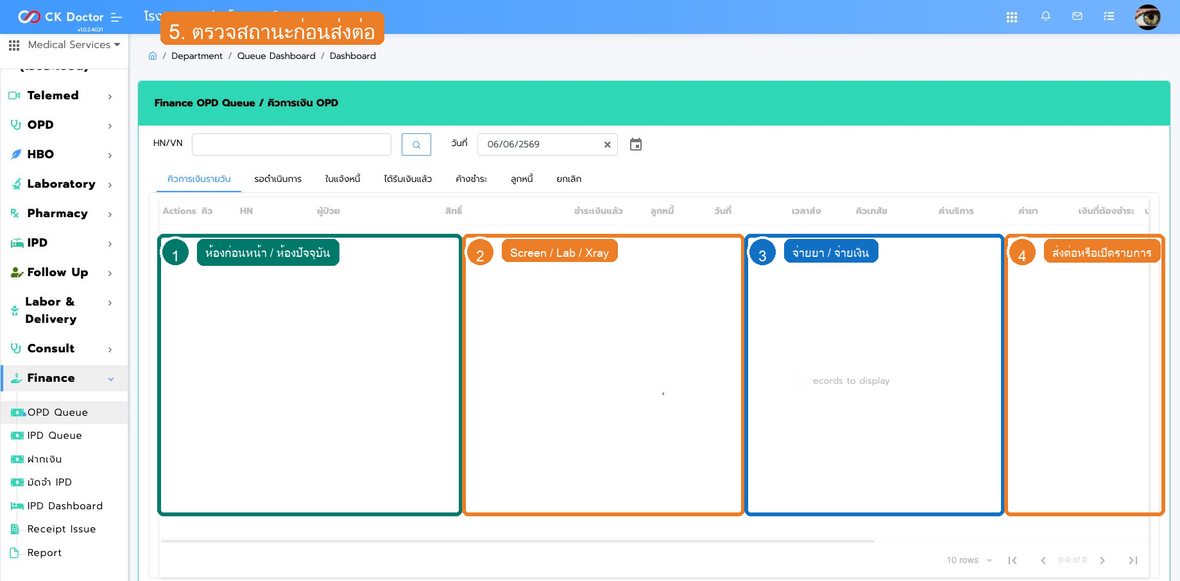1180x581 pixels.
Task: Click the search magnifier button
Action: point(416,144)
